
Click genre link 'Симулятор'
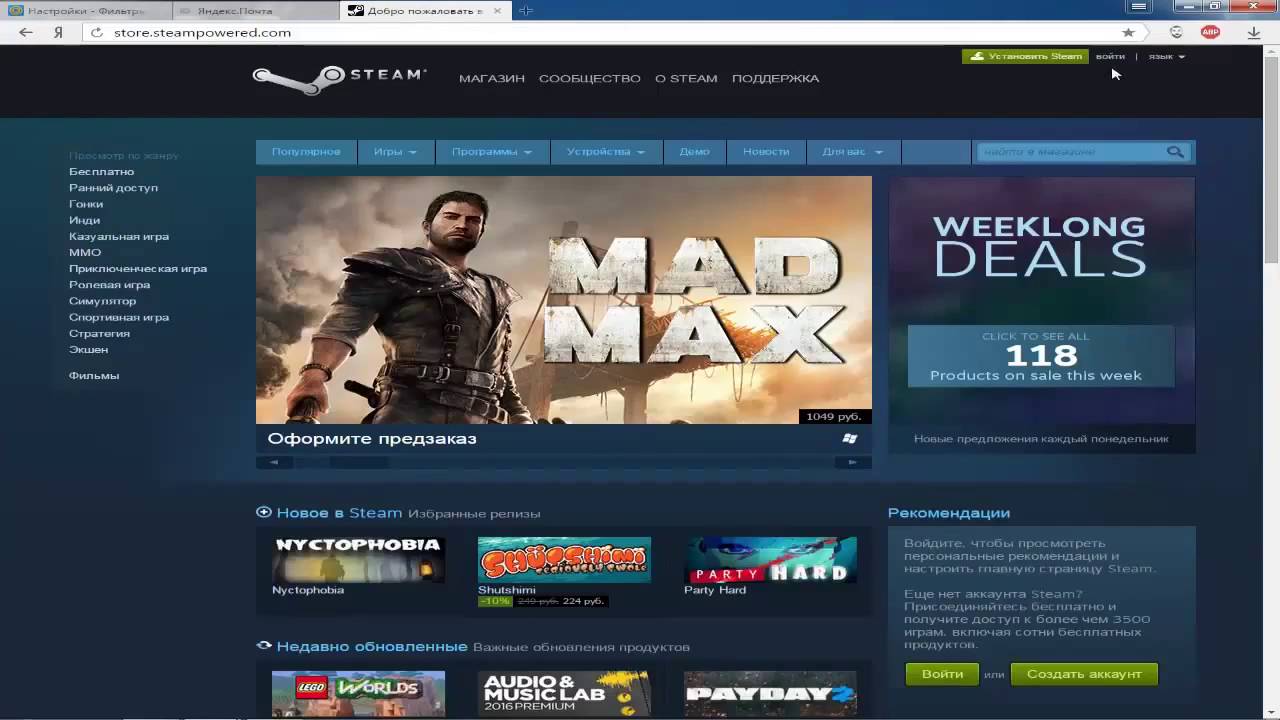tap(102, 301)
